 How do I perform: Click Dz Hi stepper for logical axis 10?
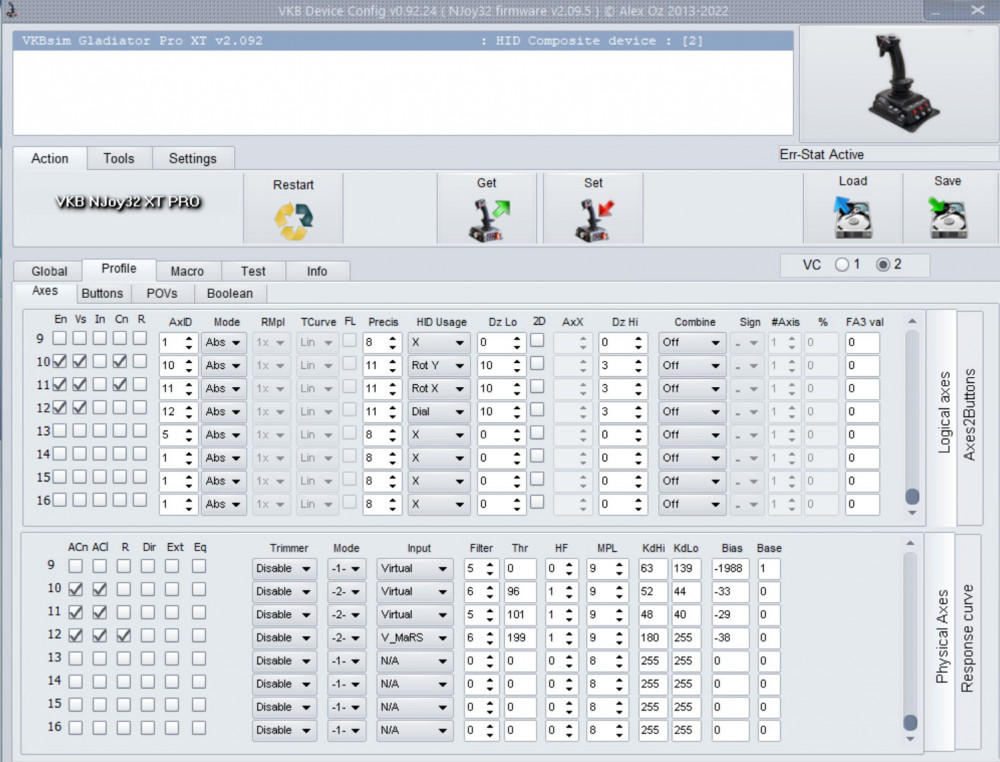(x=638, y=365)
